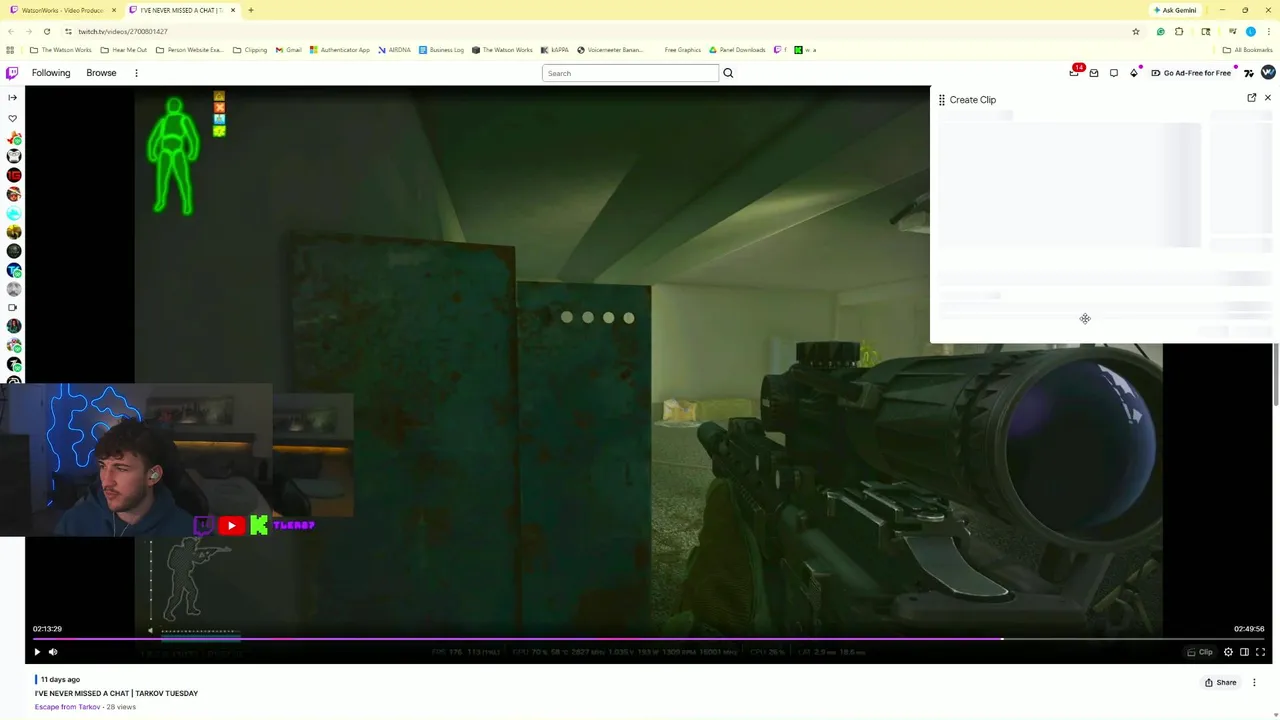The width and height of the screenshot is (1280, 720).
Task: Open the Bits crown icon
Action: pyautogui.click(x=1134, y=73)
